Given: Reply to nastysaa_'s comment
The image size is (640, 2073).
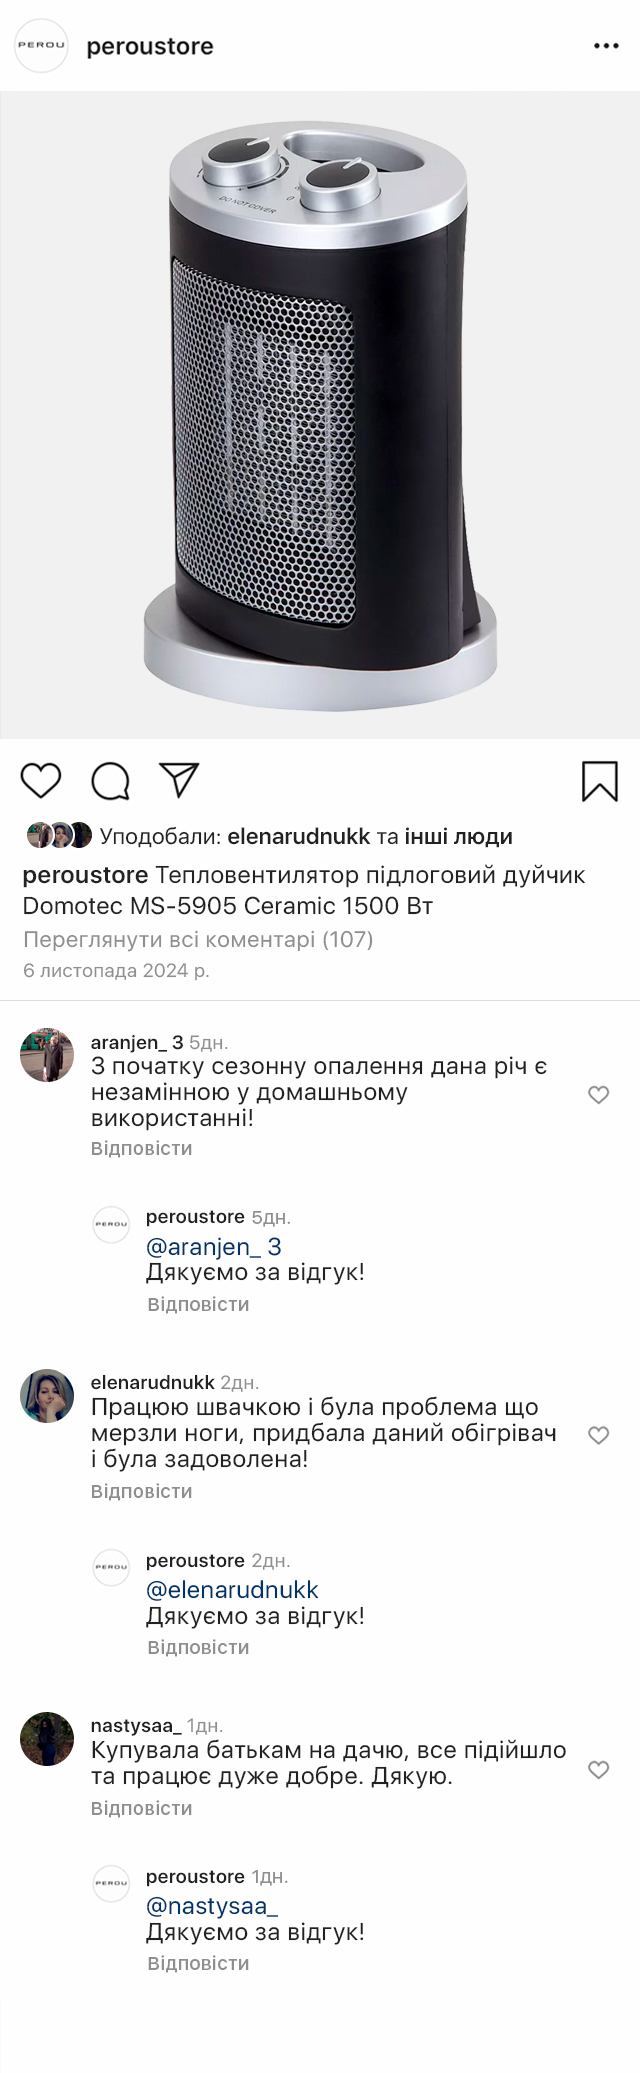Looking at the screenshot, I should (x=141, y=1808).
